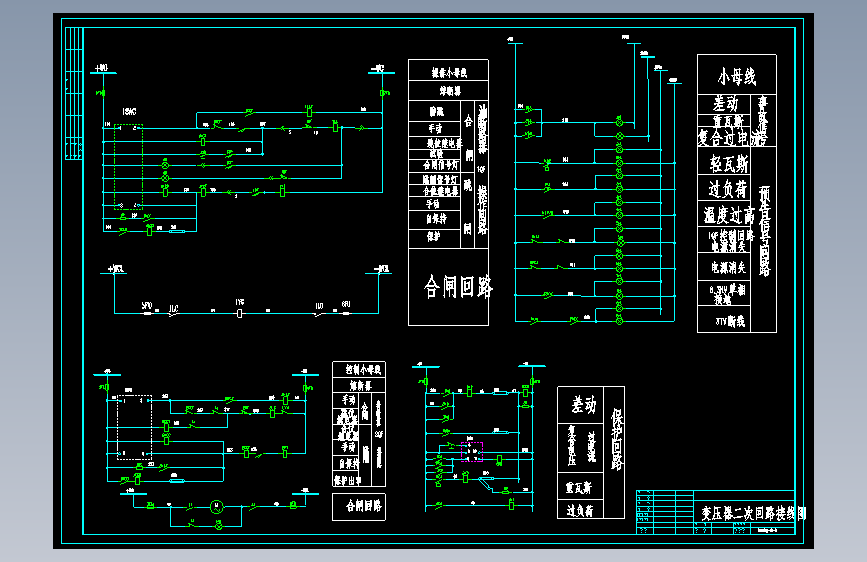Select the drawing title 变压器二次回路接线图
Screen dimensions: 867x562
pos(754,513)
